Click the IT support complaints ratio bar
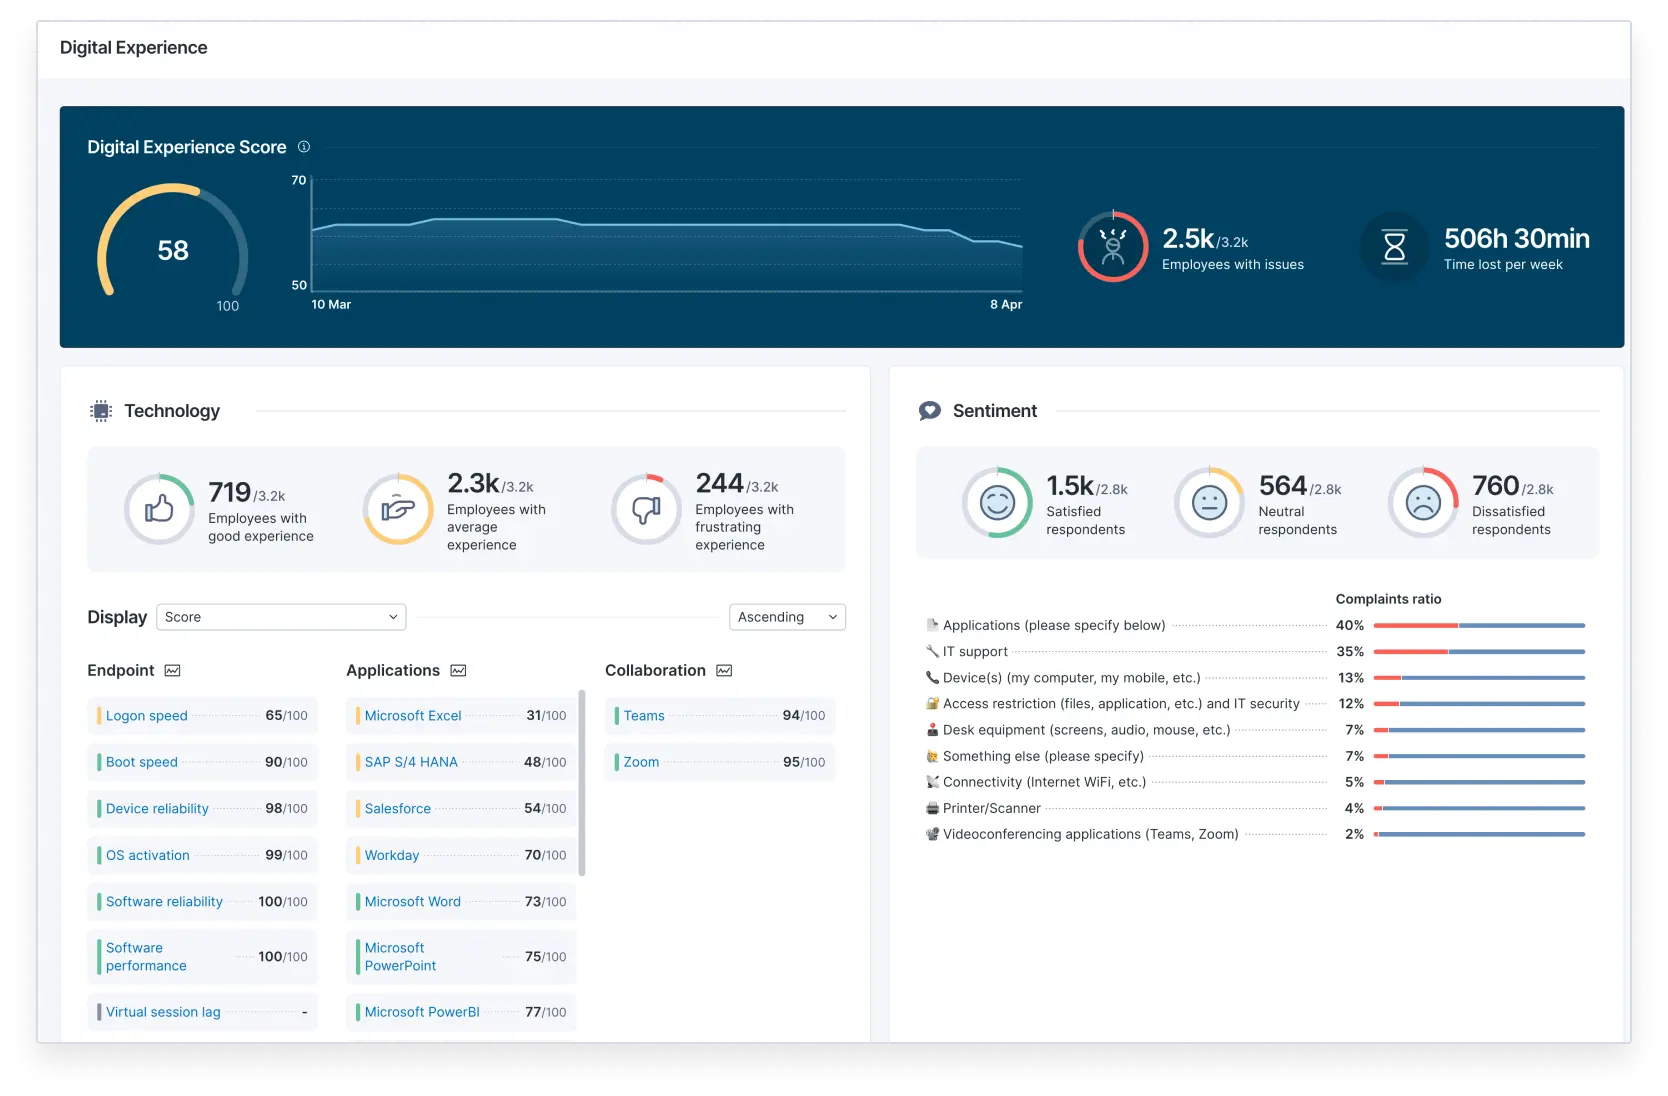The image size is (1668, 1096). (1479, 652)
